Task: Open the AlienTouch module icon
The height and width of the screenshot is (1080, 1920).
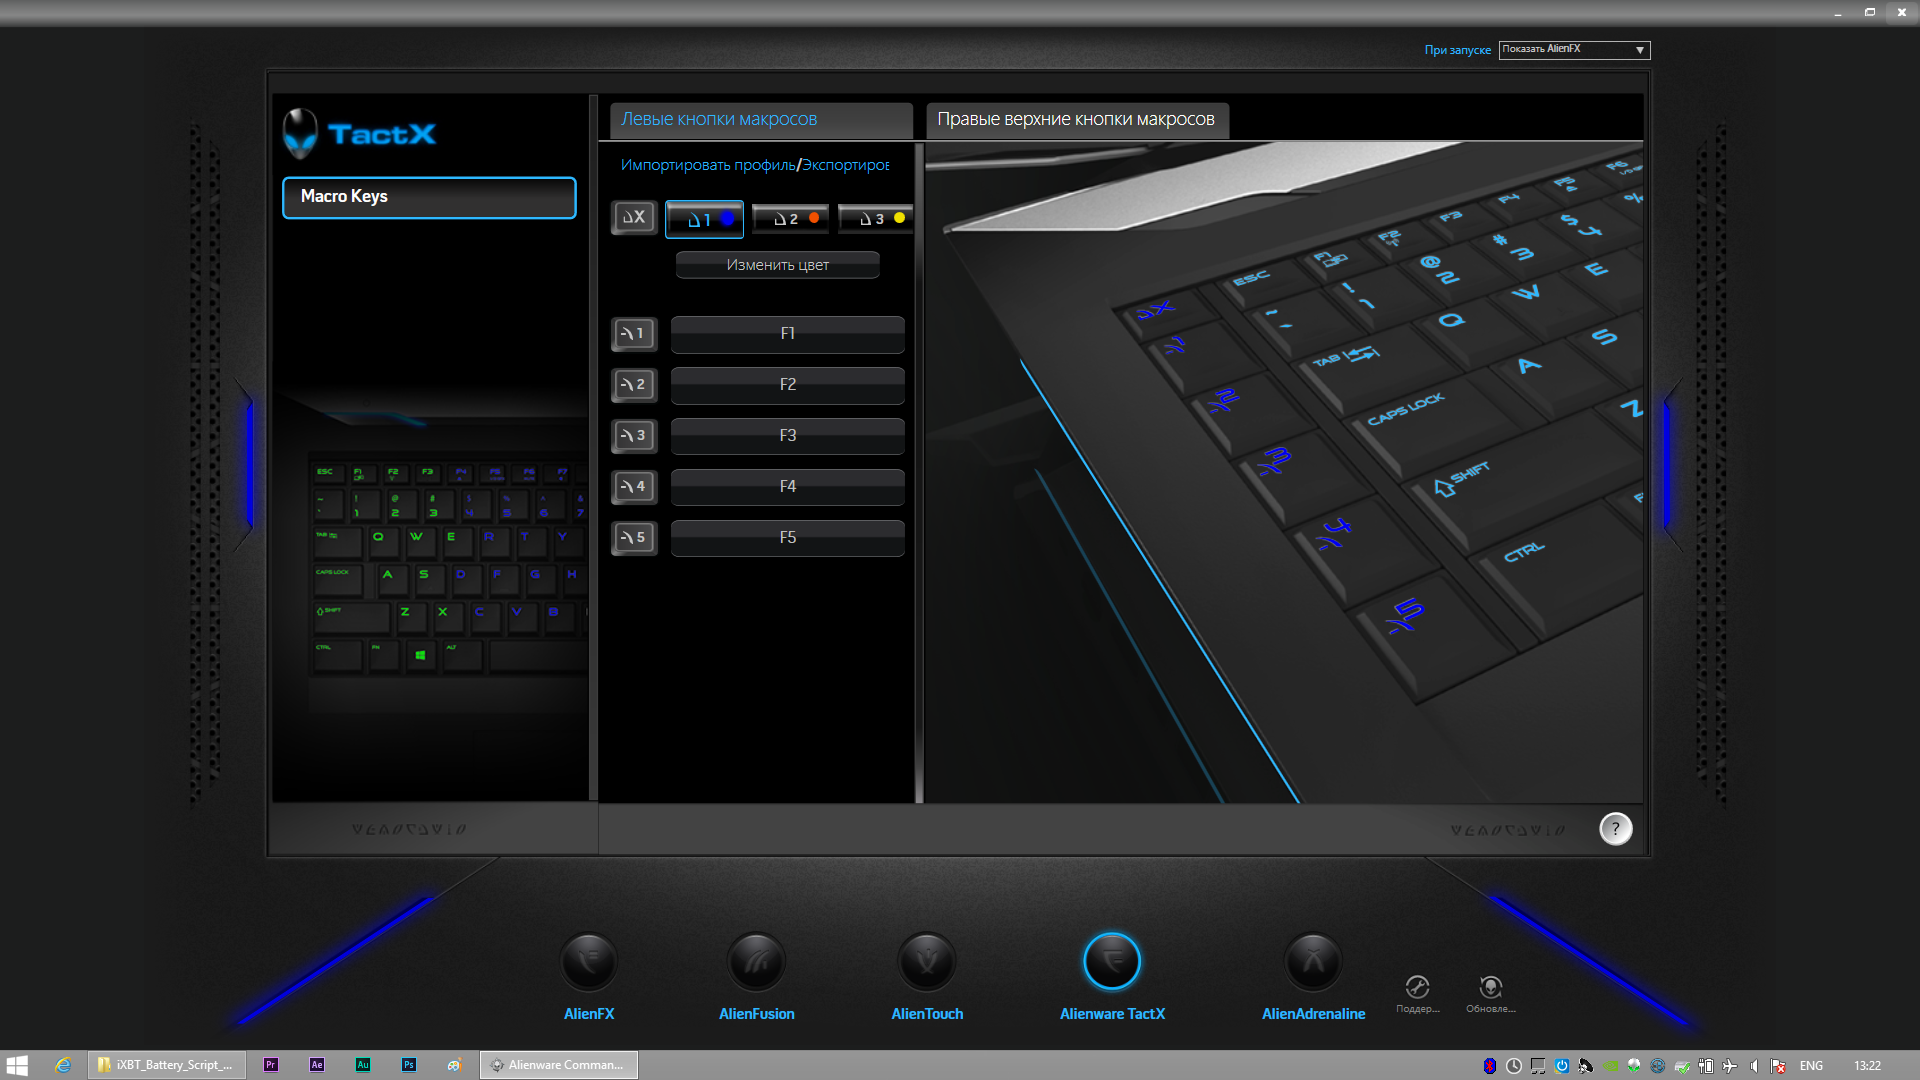Action: pos(927,962)
